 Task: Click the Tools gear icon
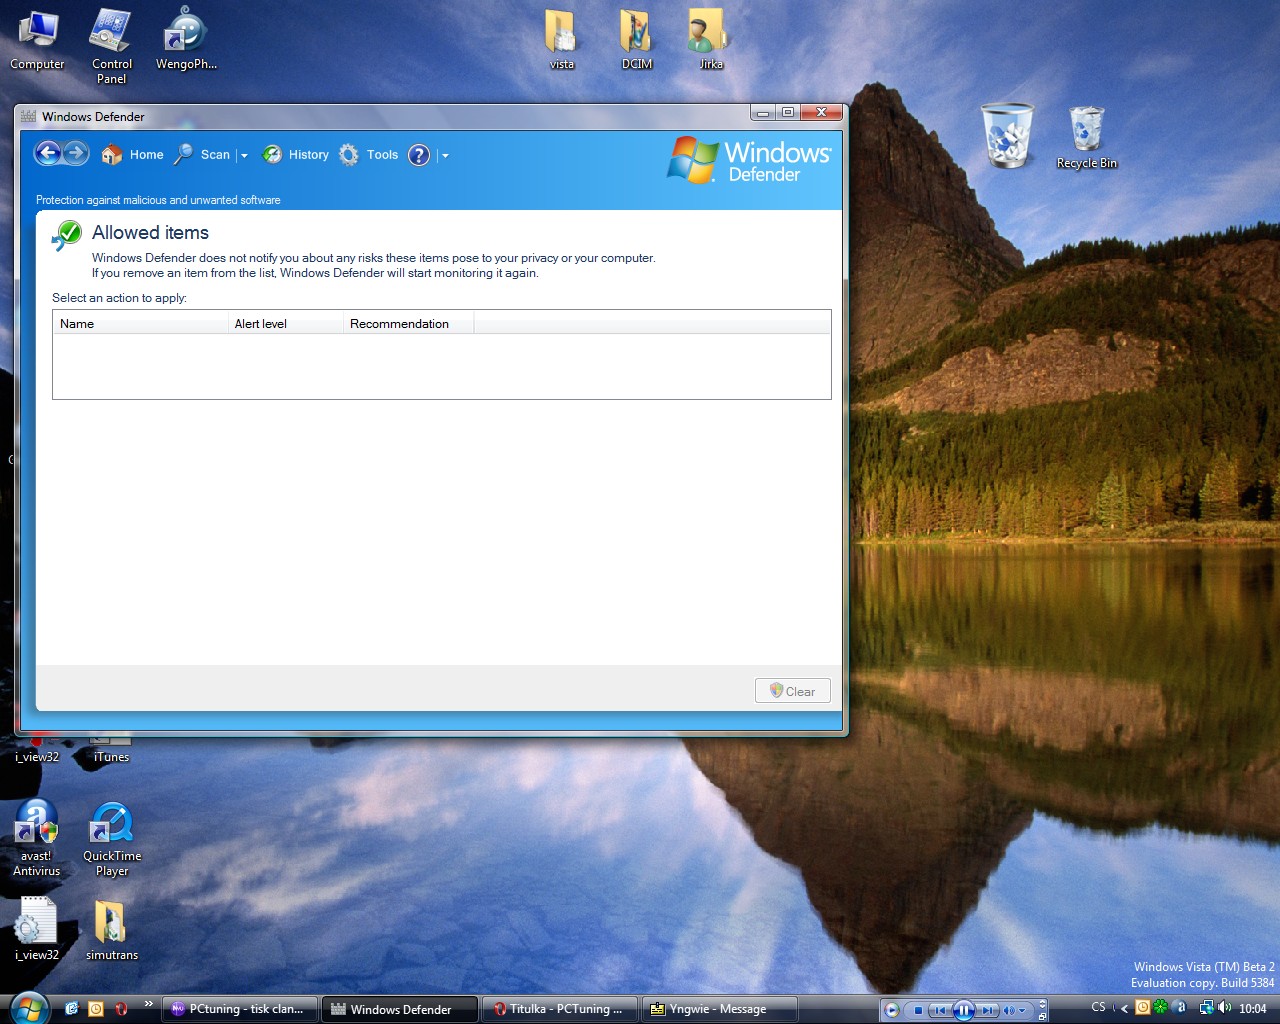pyautogui.click(x=348, y=155)
